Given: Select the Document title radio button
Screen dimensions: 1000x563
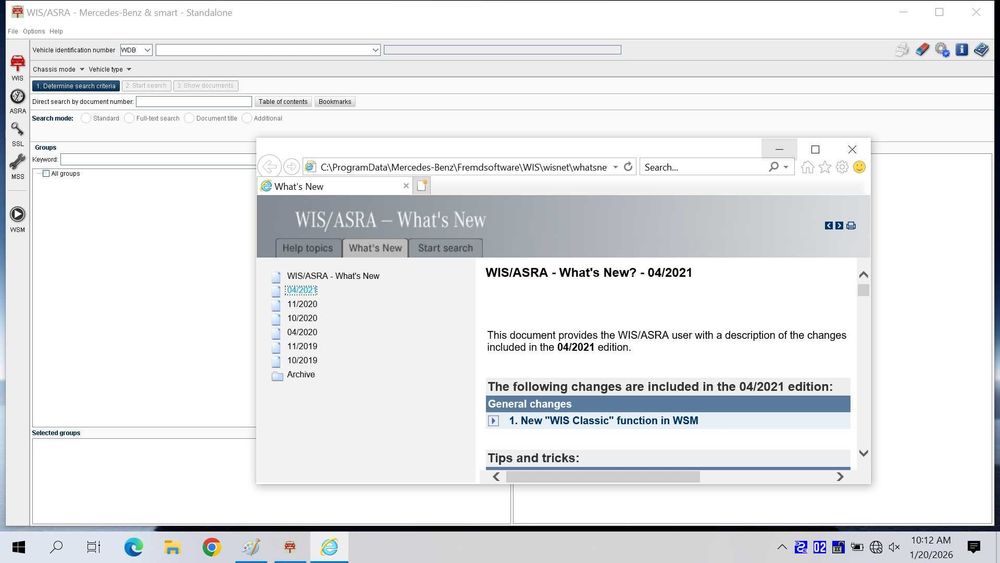Looking at the screenshot, I should [x=189, y=119].
